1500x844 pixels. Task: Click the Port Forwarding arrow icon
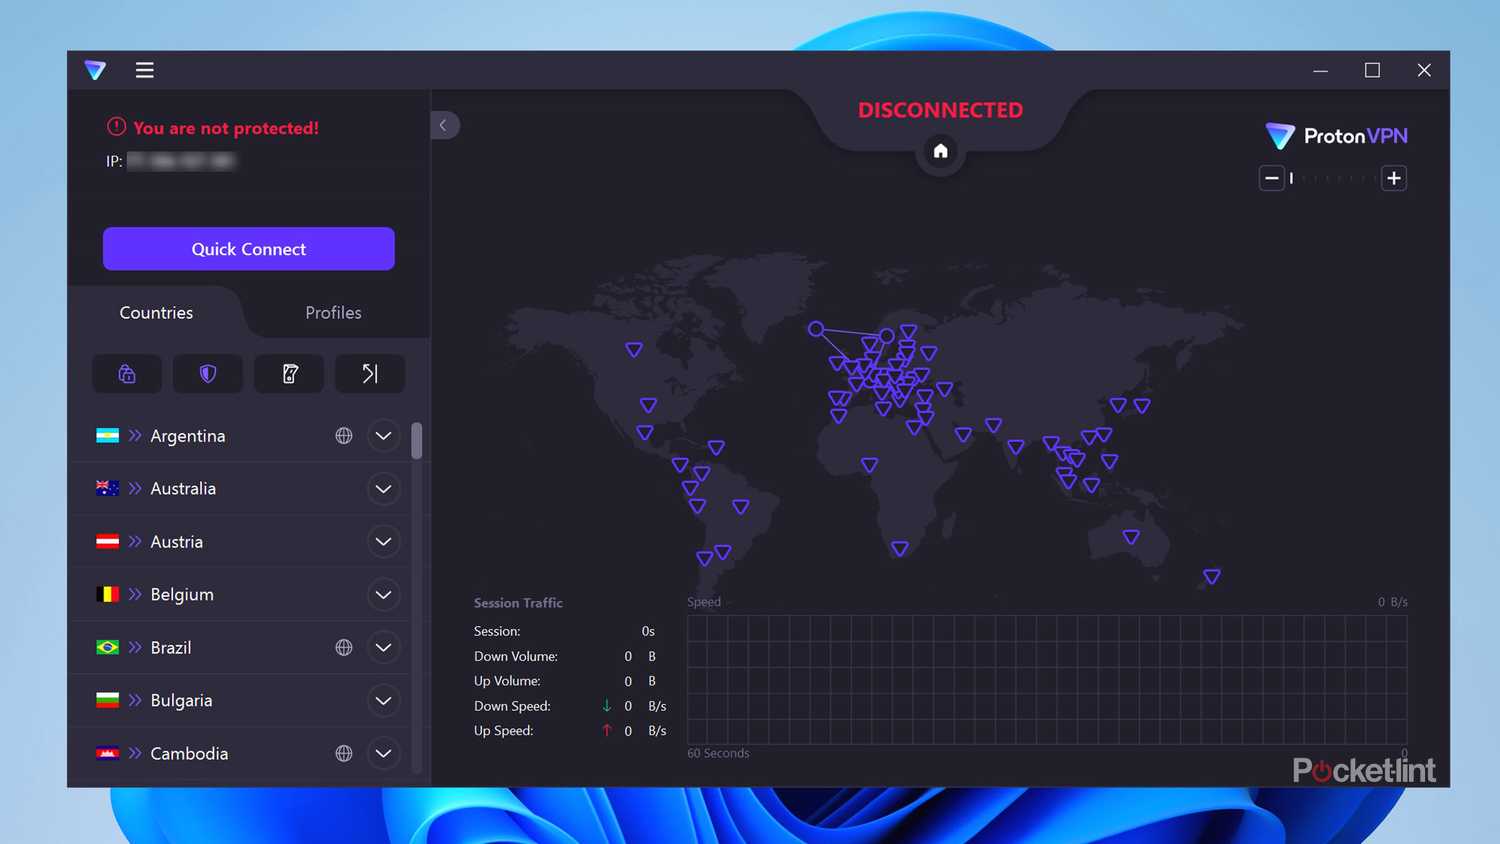(369, 373)
